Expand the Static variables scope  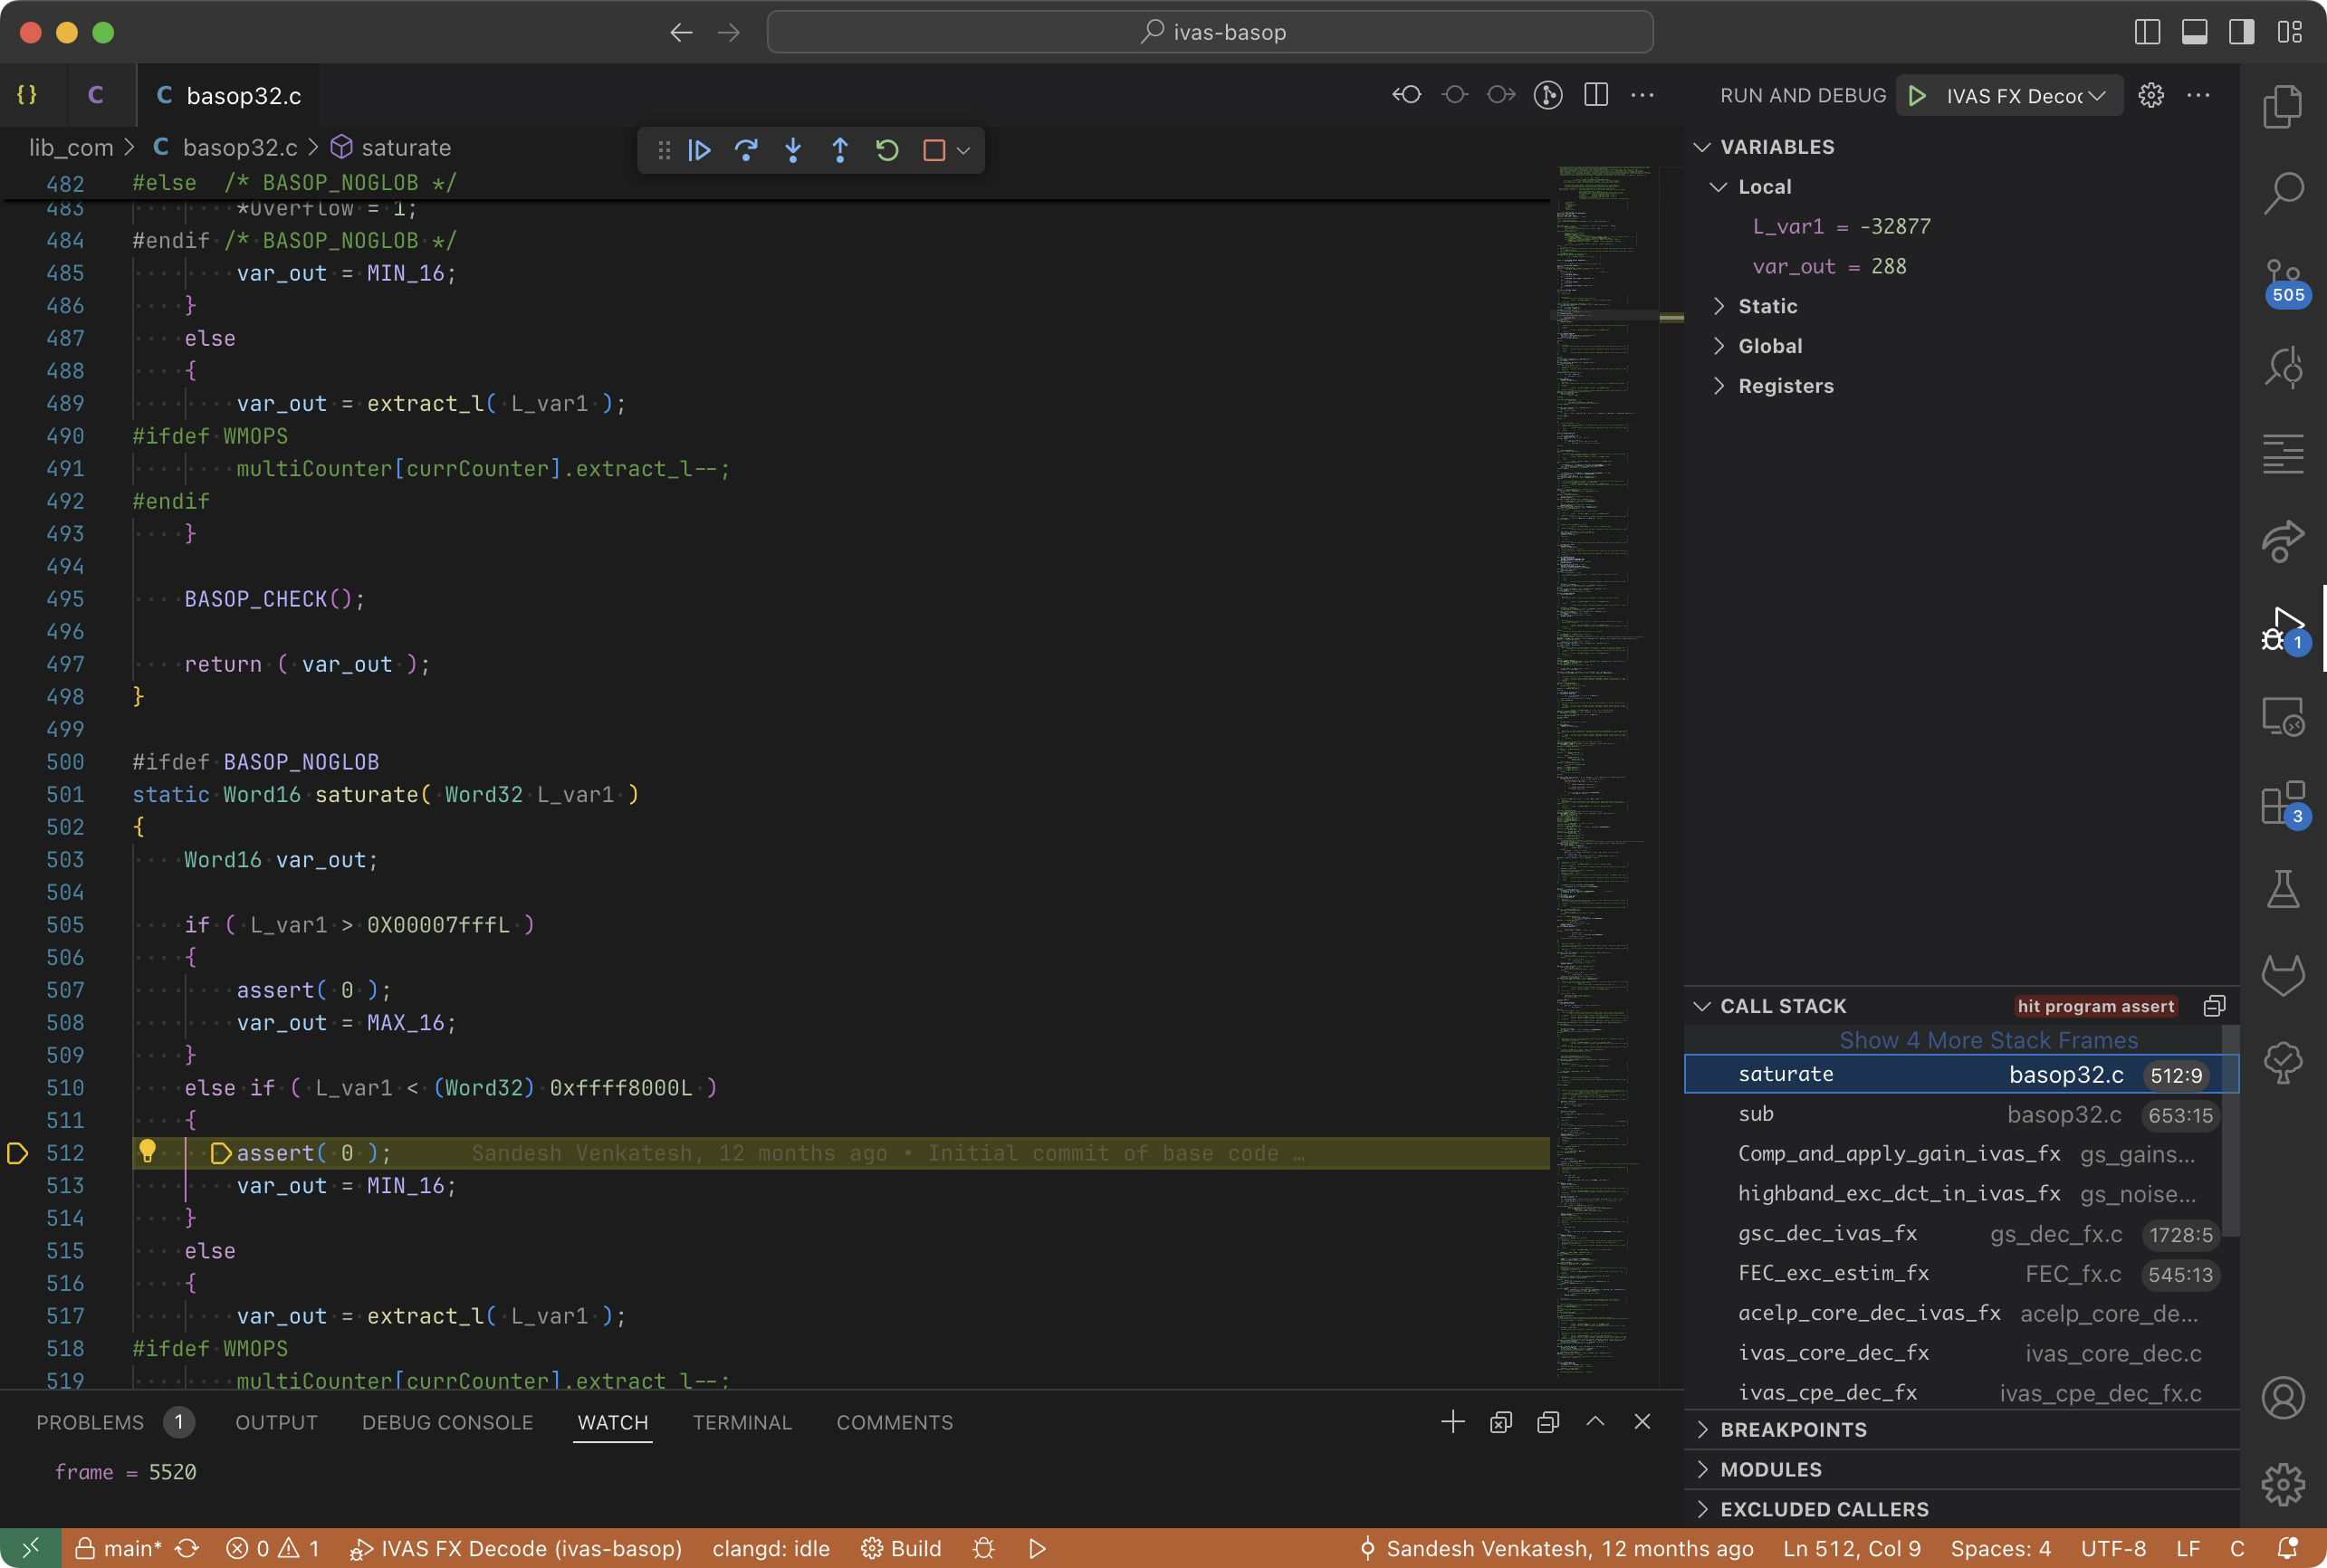1766,306
